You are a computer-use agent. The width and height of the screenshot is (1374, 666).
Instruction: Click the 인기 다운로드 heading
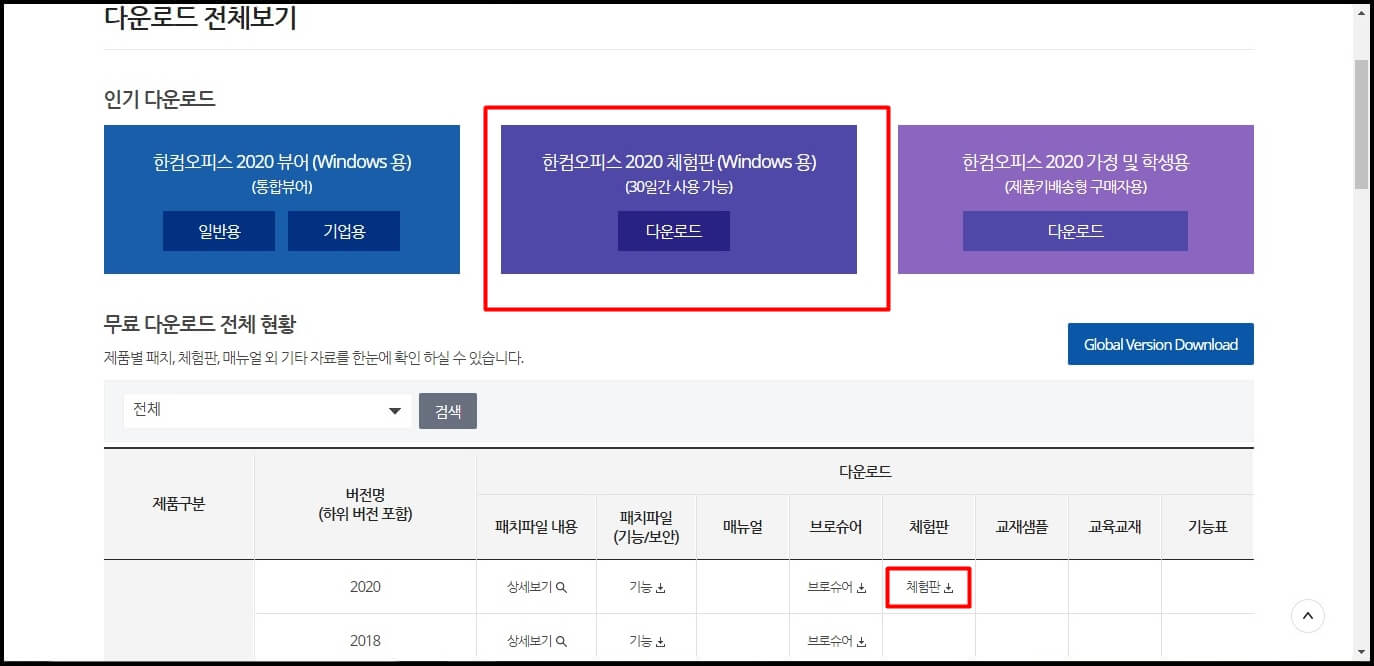click(x=160, y=99)
